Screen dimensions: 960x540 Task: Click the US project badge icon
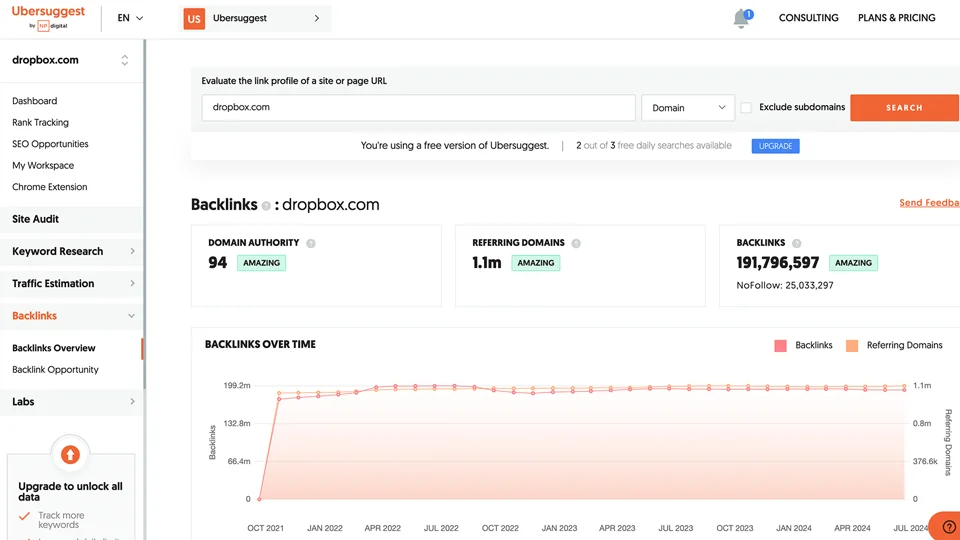click(194, 18)
